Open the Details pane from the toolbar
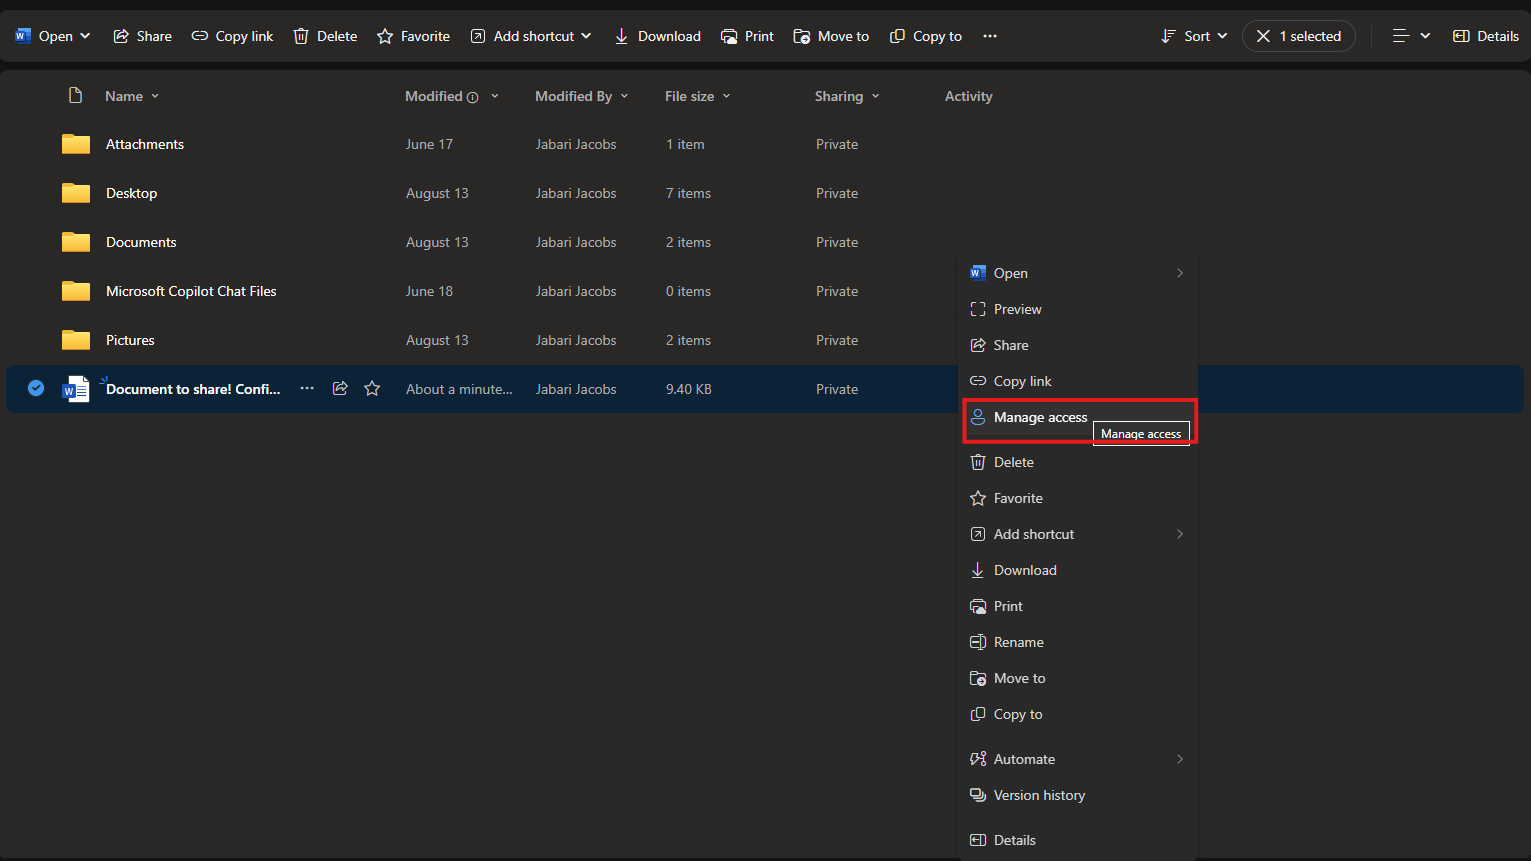 pos(1485,36)
